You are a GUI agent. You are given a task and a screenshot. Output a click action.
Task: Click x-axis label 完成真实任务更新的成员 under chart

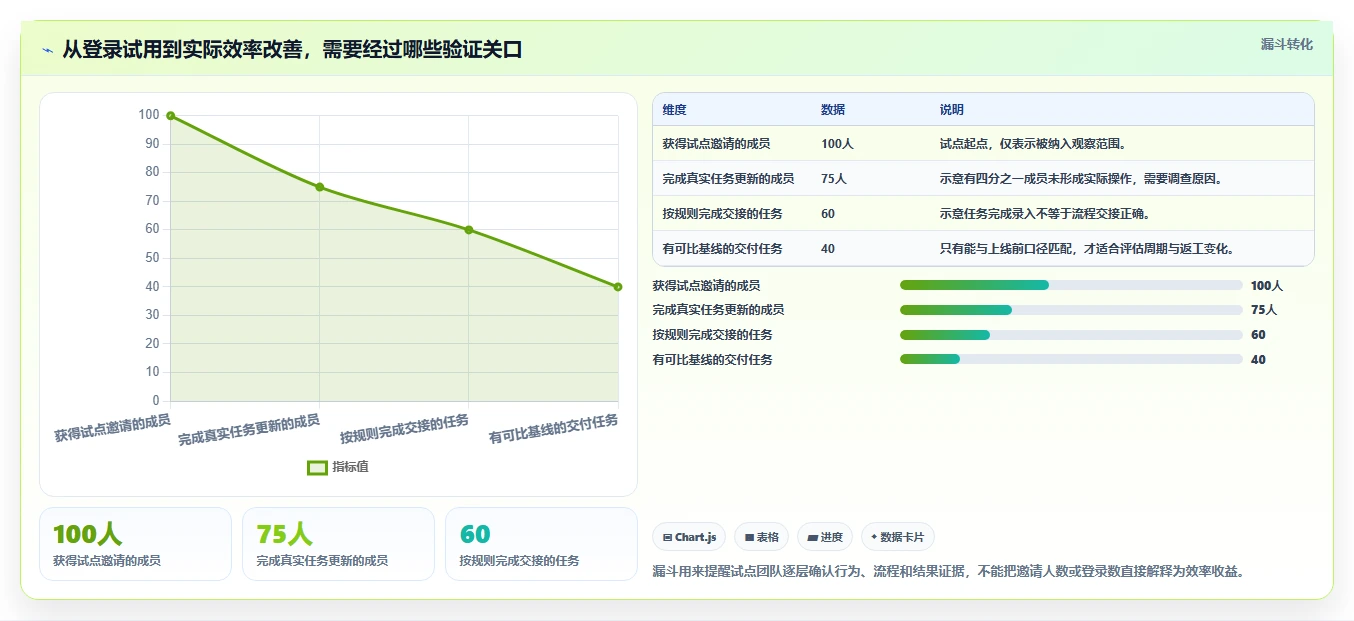[249, 430]
